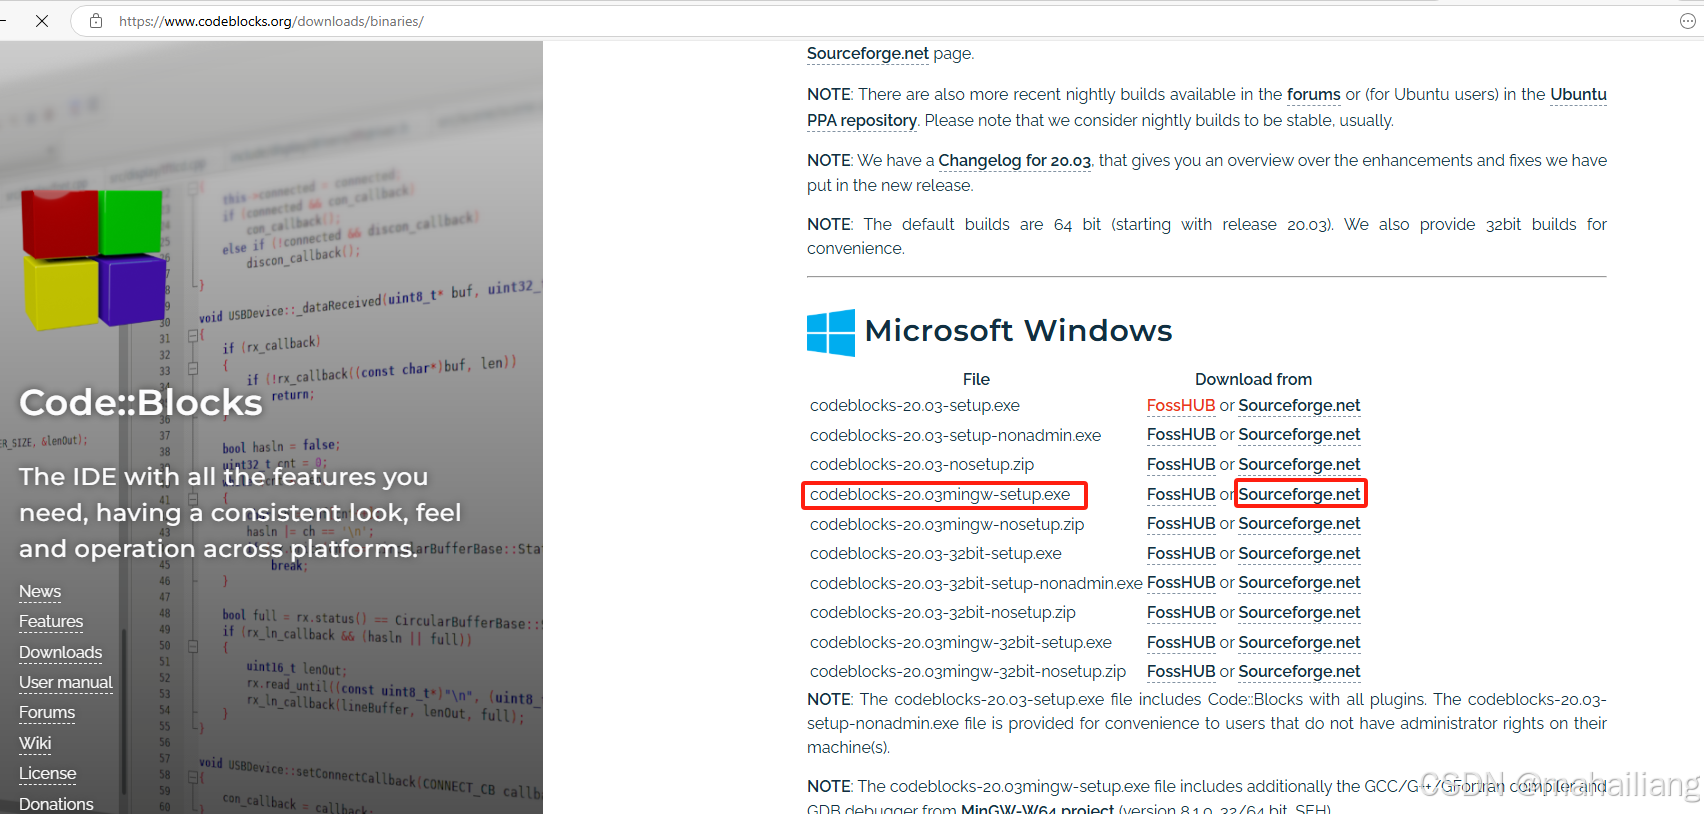Click FossHUB for codeblocks-20.03mingw-nosetup.zip
Viewport: 1704px width, 814px height.
tap(1181, 524)
